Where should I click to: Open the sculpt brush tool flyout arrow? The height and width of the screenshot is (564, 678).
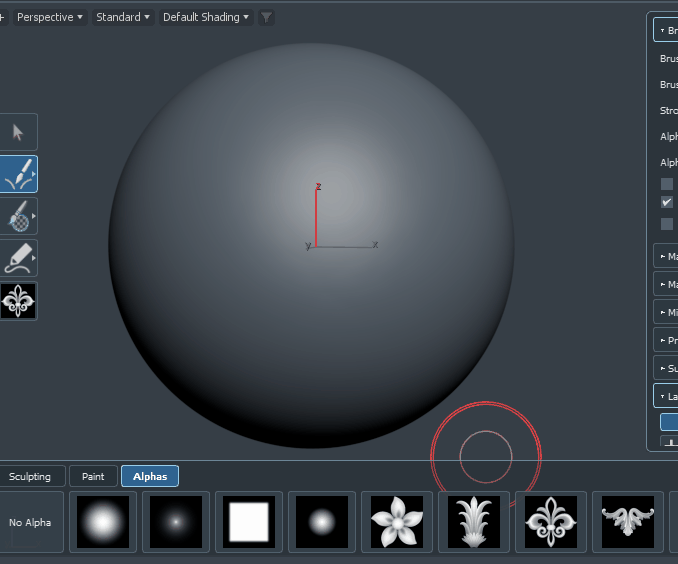[x=34, y=174]
